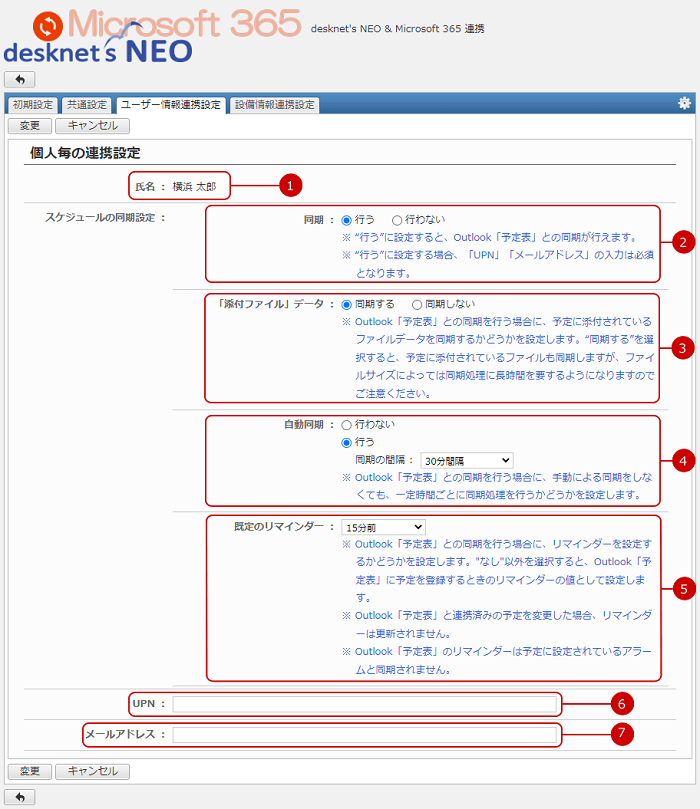This screenshot has height=809, width=700.
Task: Open the gear settings icon
Action: [684, 103]
